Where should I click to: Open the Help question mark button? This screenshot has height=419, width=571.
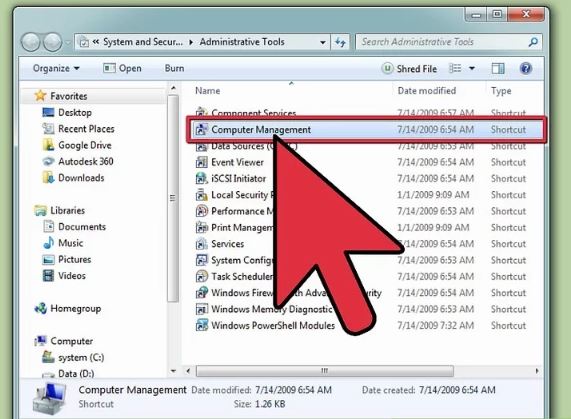[526, 68]
